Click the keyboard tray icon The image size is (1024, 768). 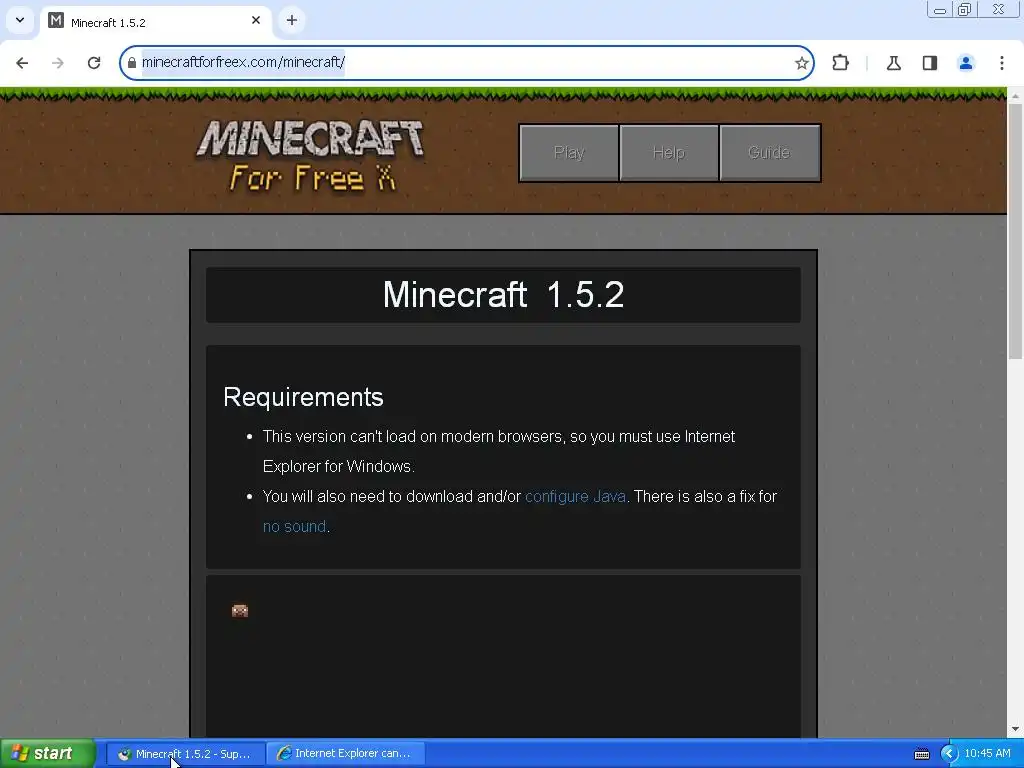pos(921,754)
